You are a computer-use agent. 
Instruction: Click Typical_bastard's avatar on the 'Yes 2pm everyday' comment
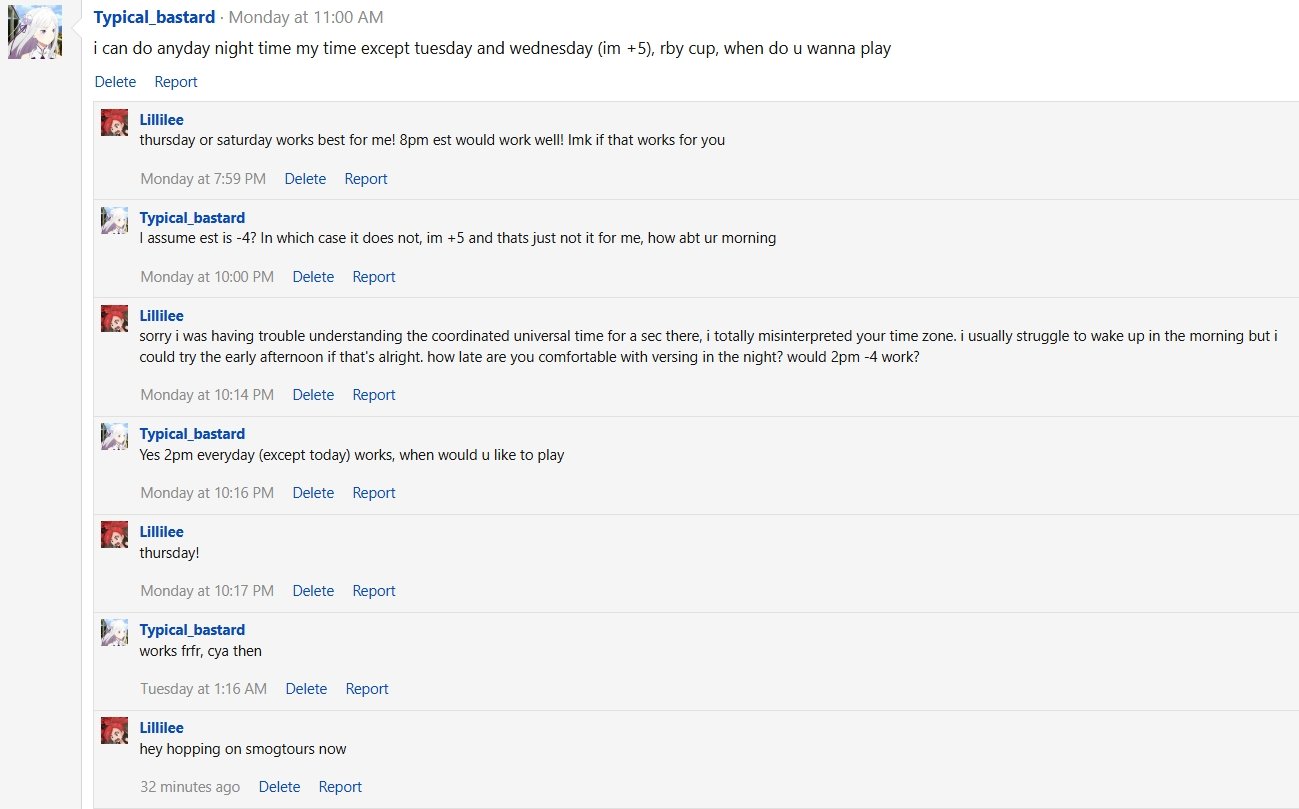[x=115, y=436]
